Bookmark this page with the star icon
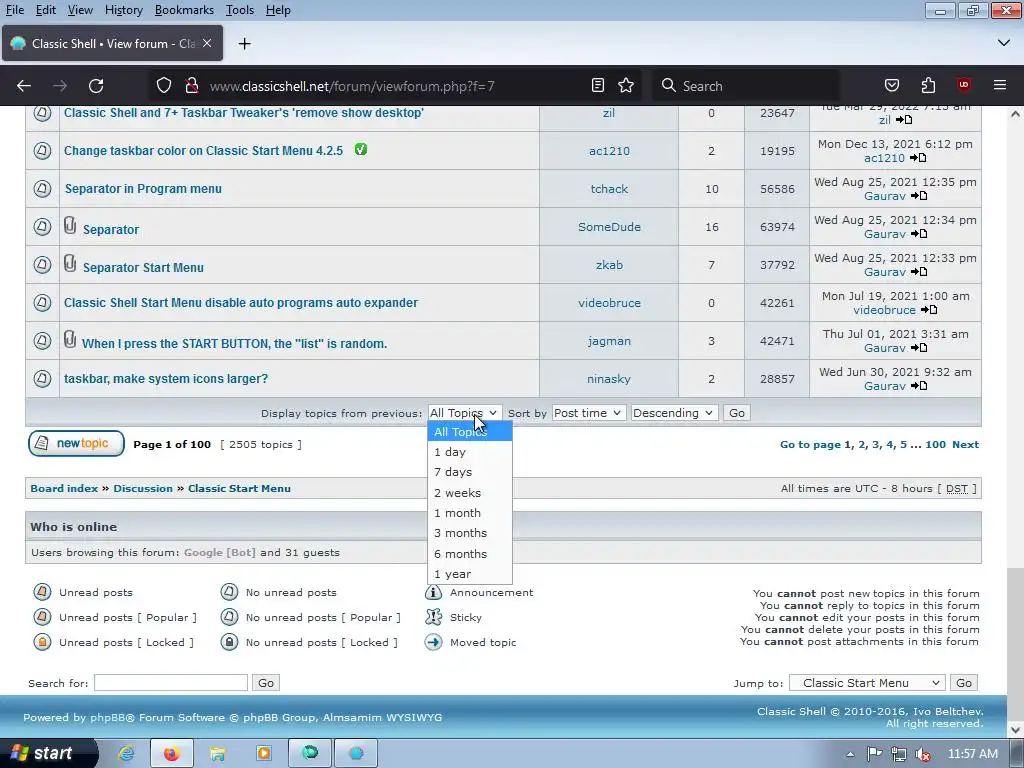1024x768 pixels. pyautogui.click(x=626, y=86)
